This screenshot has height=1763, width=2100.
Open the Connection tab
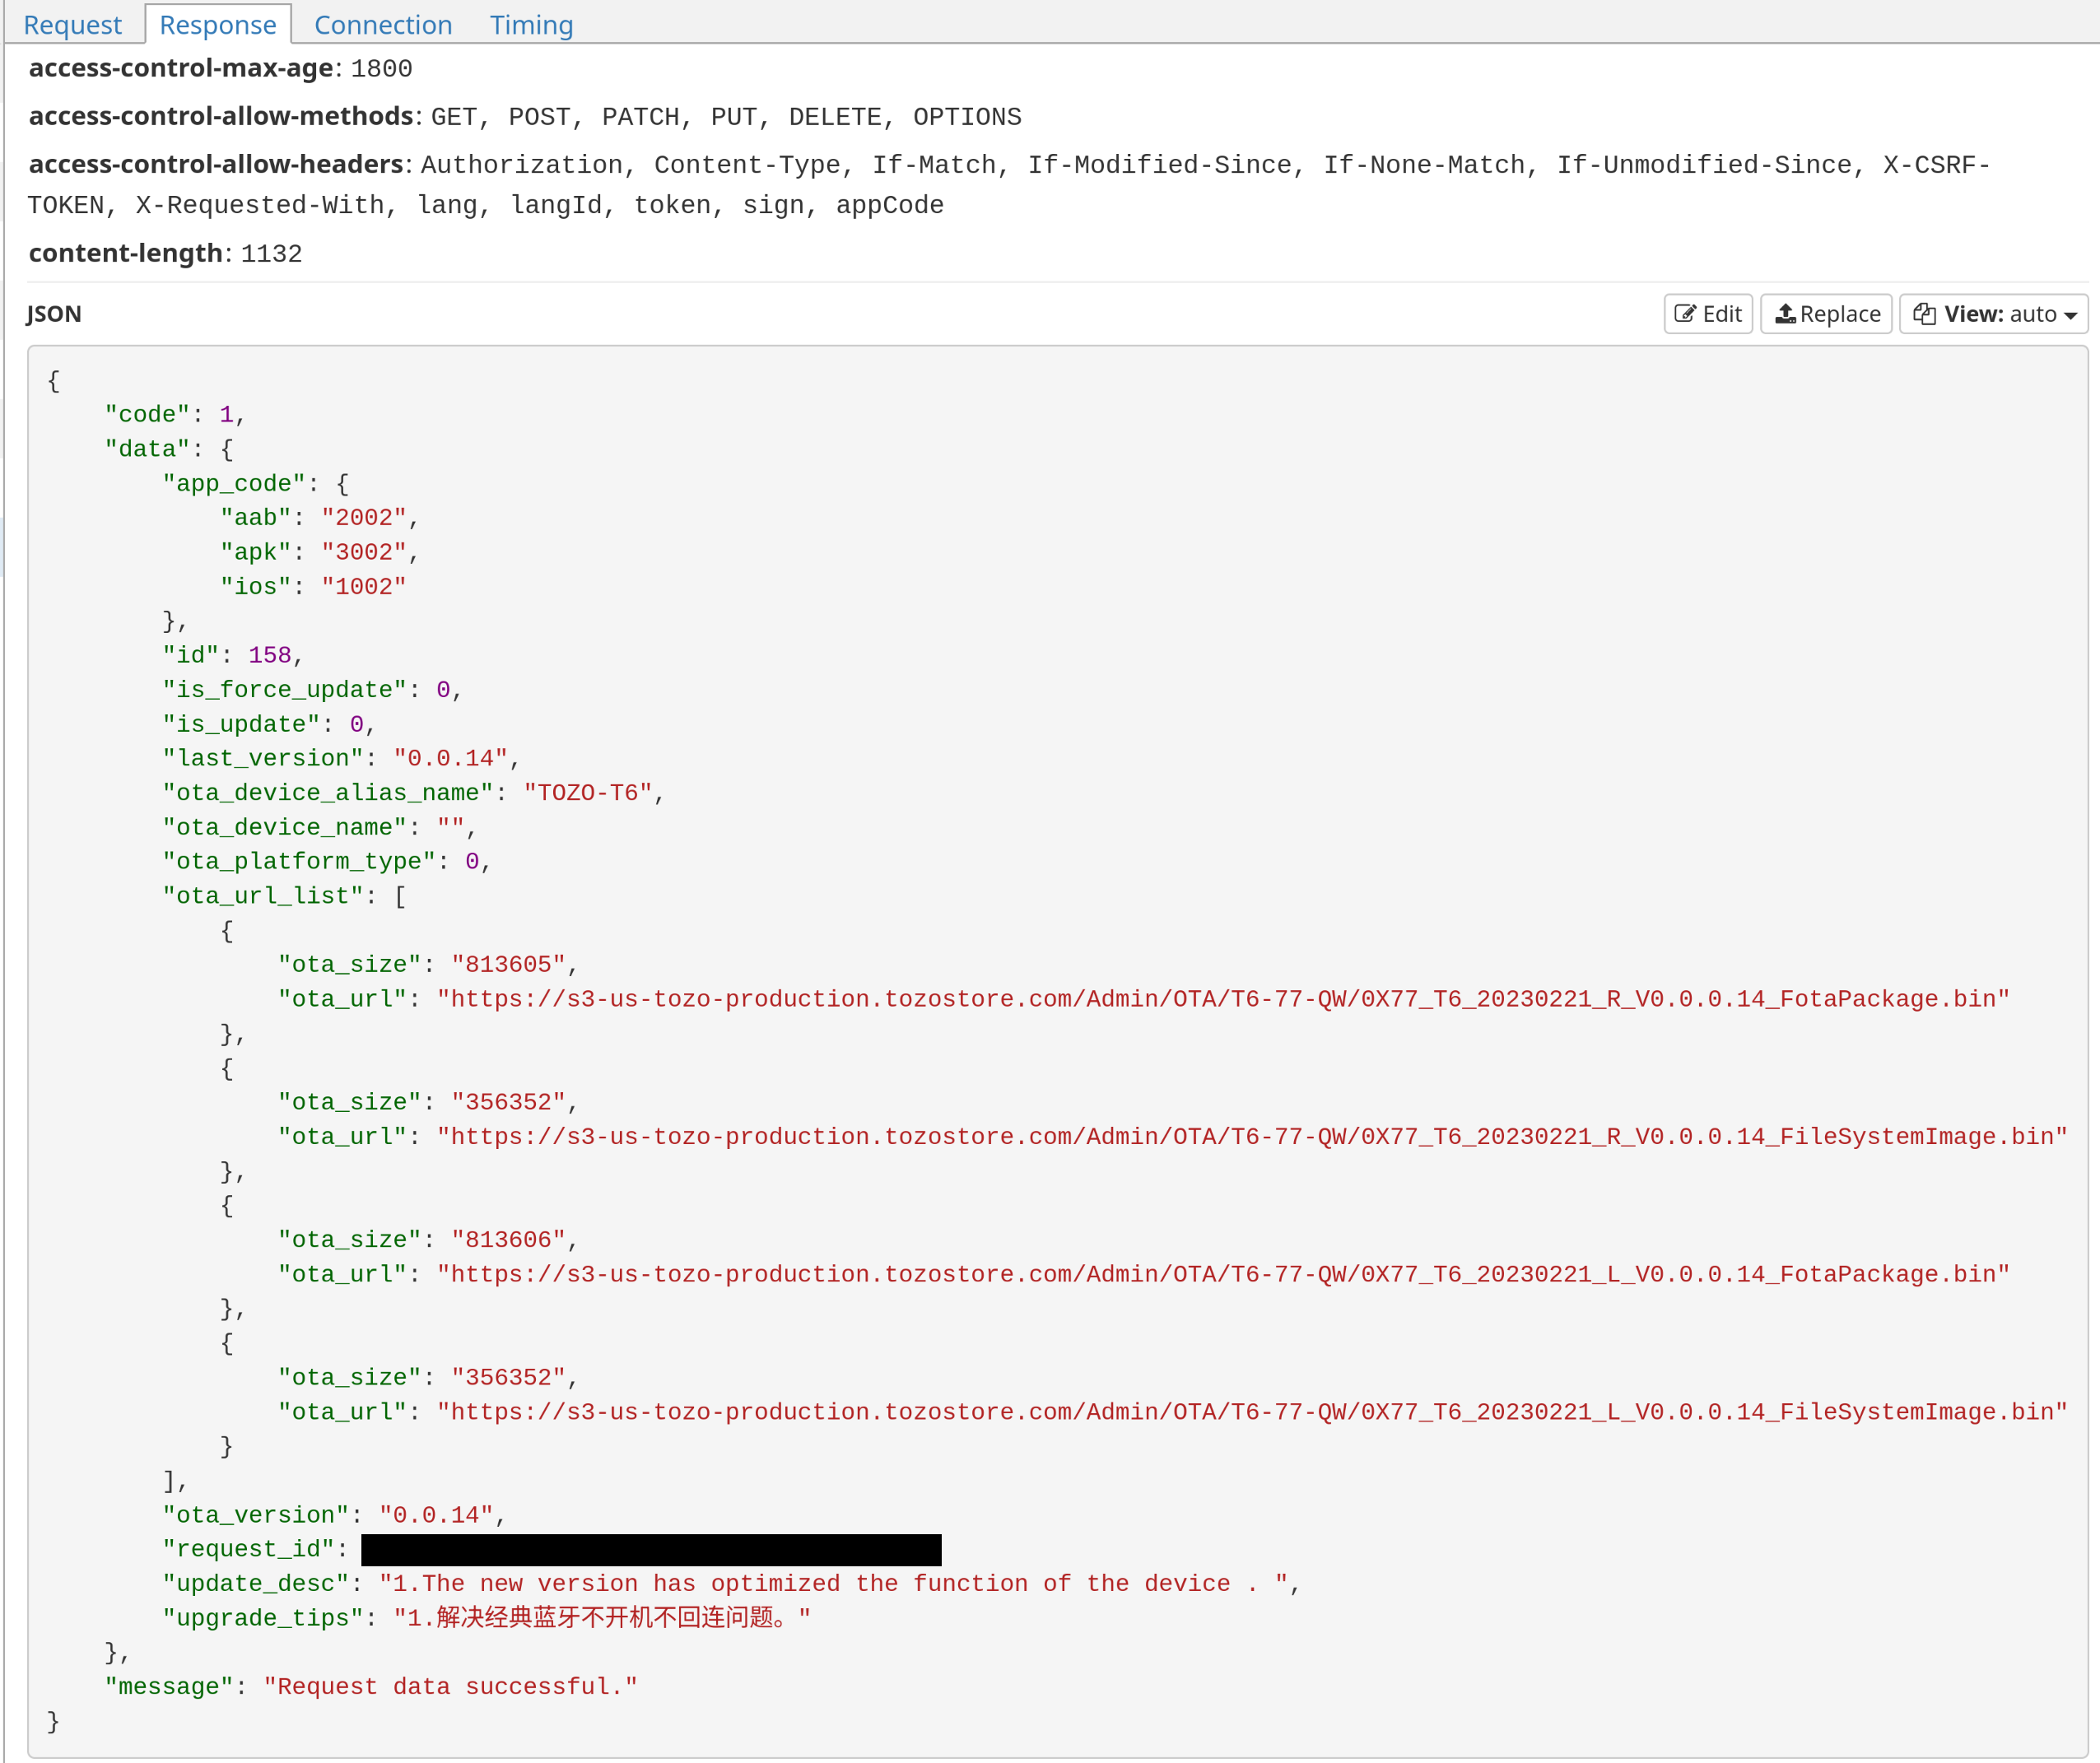tap(383, 24)
